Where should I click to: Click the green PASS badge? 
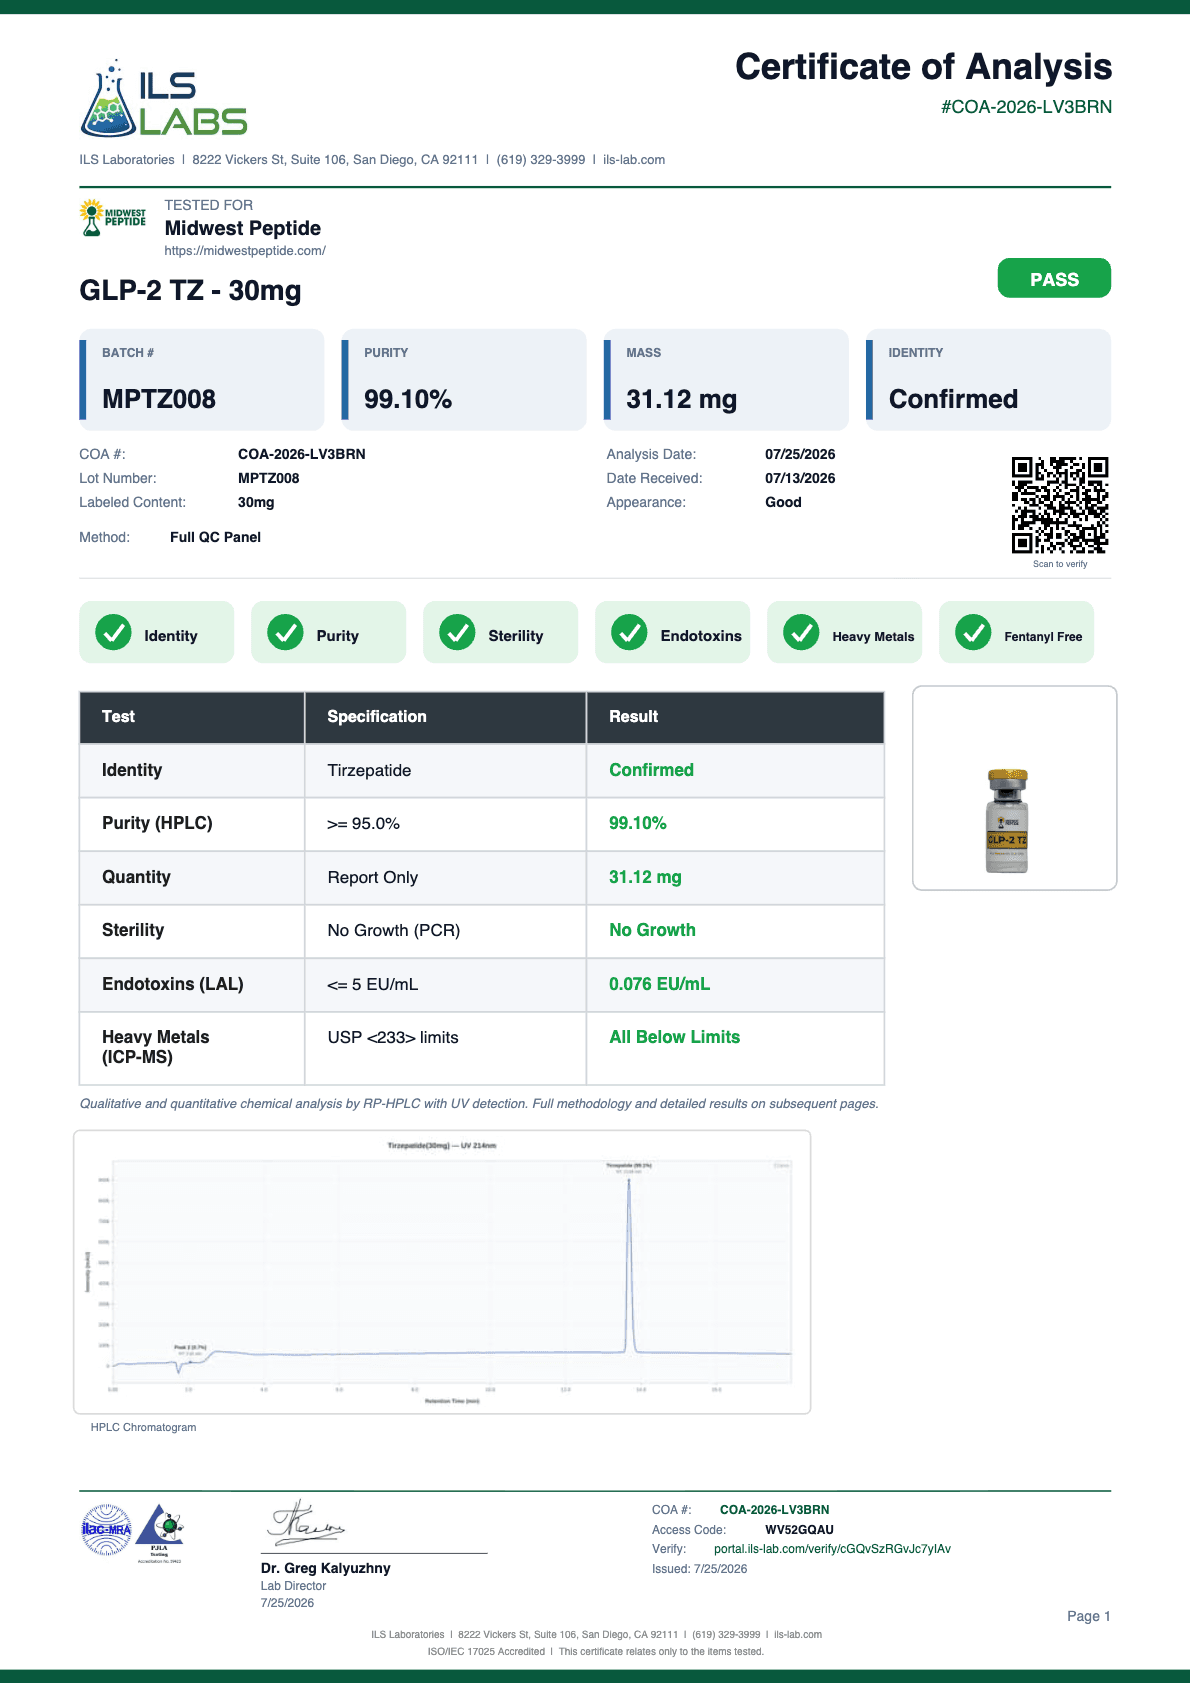tap(1054, 278)
